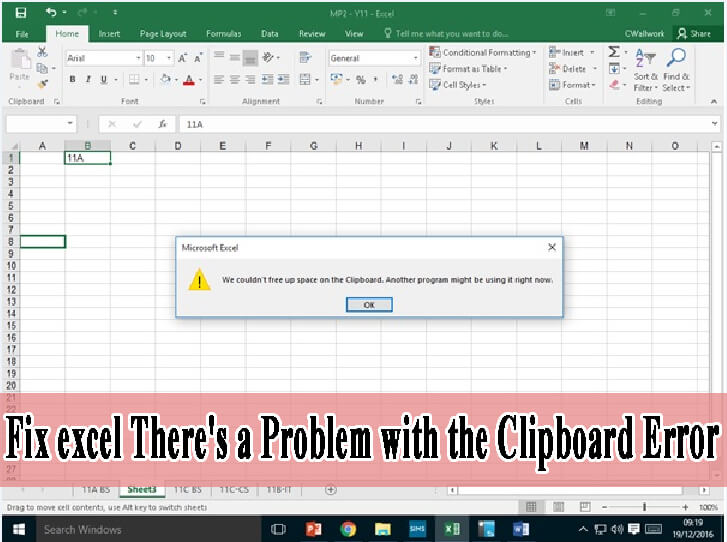Click the Save icon in title bar
This screenshot has height=542, width=727.
pos(20,13)
